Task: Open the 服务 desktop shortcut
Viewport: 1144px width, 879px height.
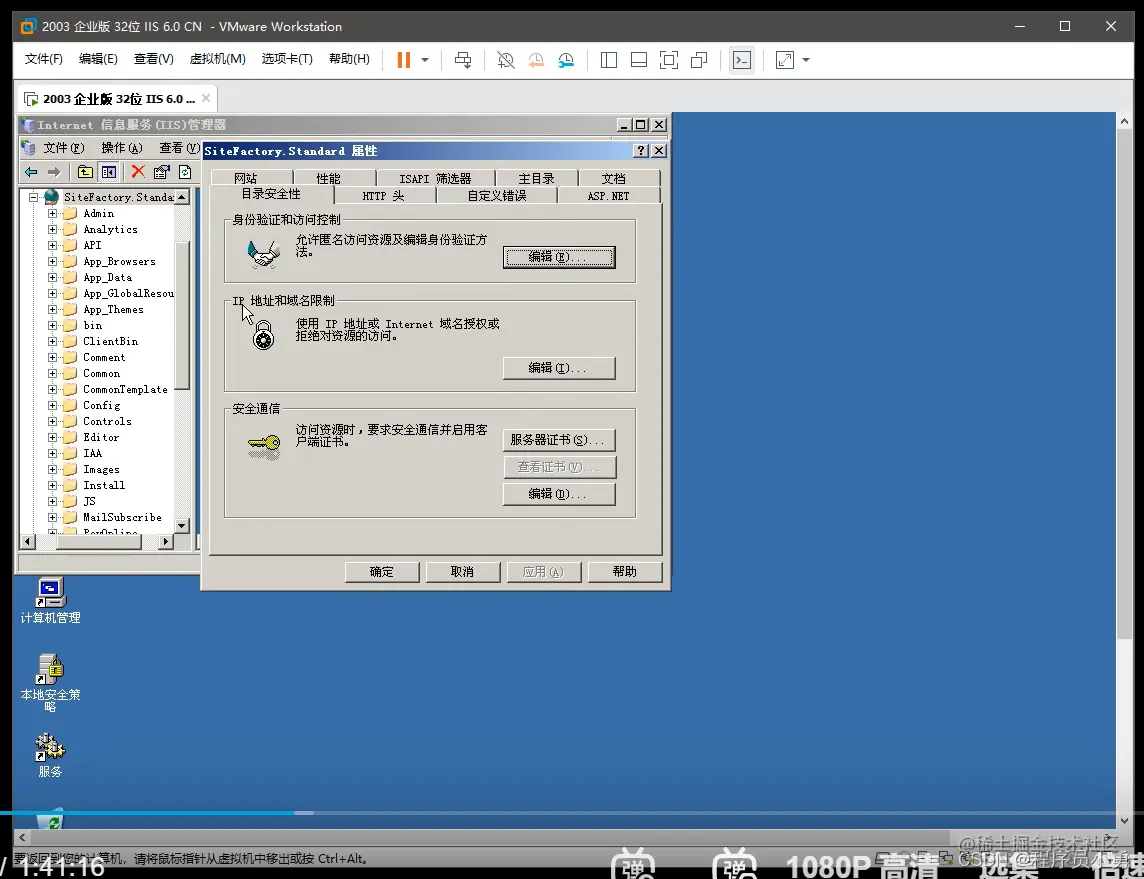Action: tap(50, 755)
